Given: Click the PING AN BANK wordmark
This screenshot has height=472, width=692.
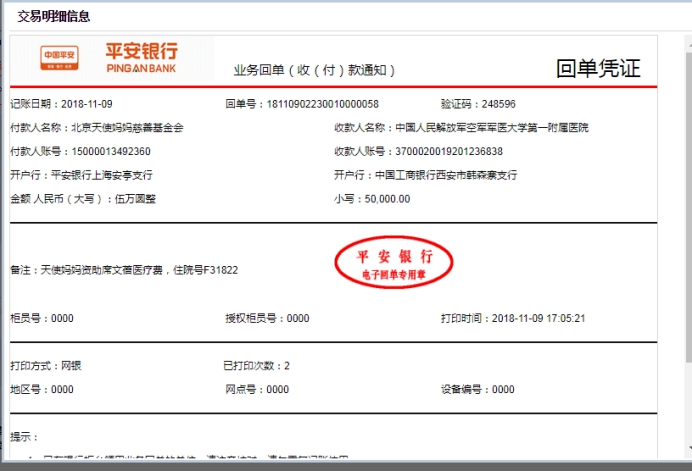Looking at the screenshot, I should [x=141, y=68].
